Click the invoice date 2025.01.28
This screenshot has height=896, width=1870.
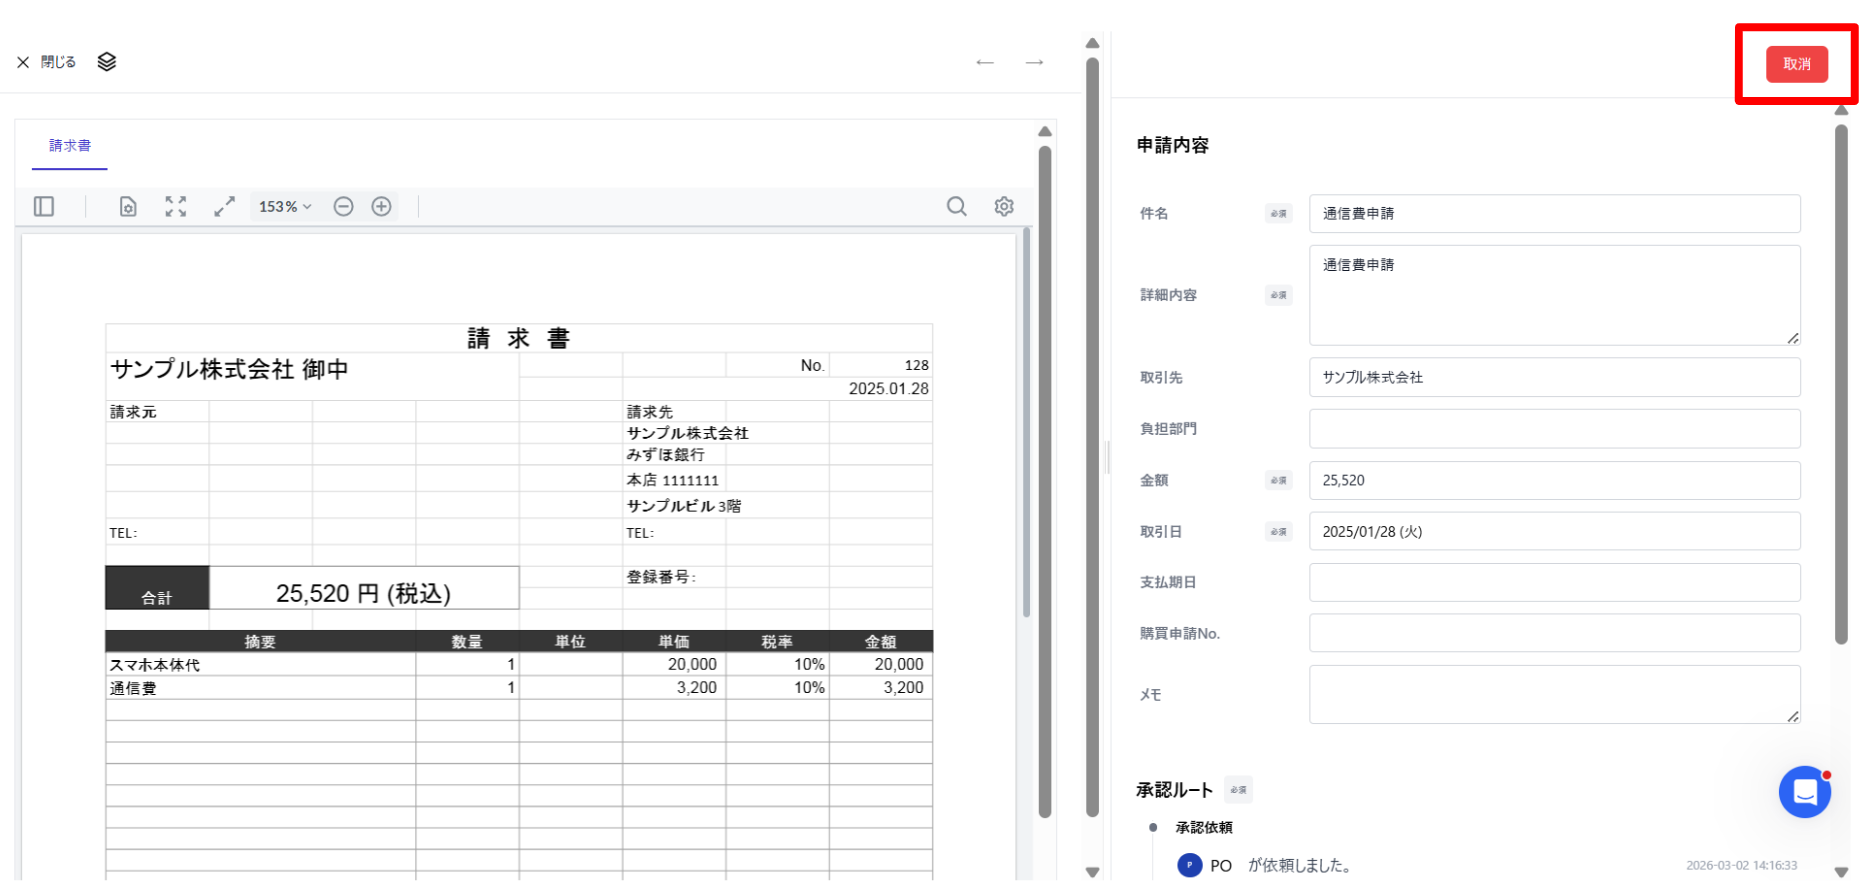tap(889, 388)
